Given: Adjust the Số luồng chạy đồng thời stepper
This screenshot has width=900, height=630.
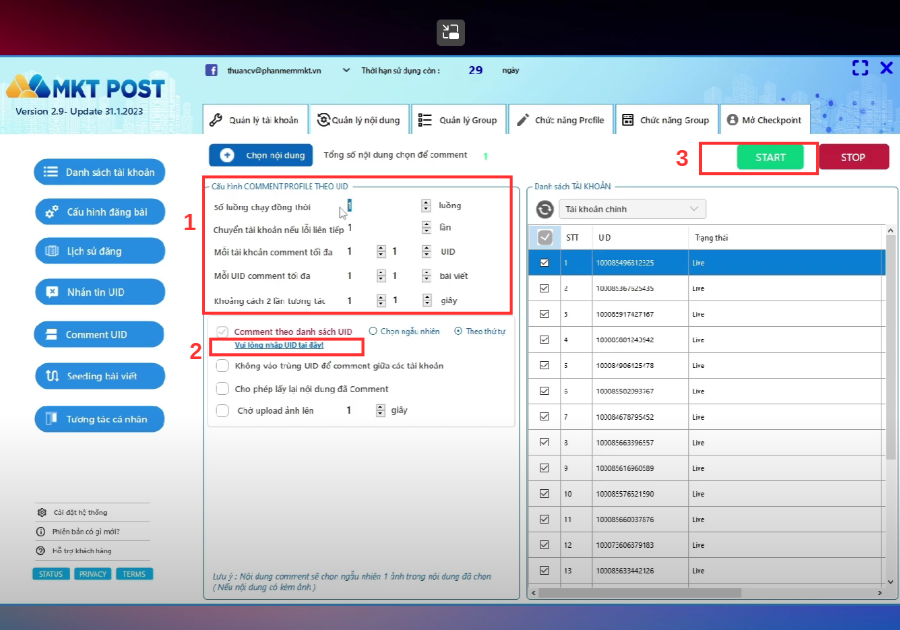Looking at the screenshot, I should (426, 205).
